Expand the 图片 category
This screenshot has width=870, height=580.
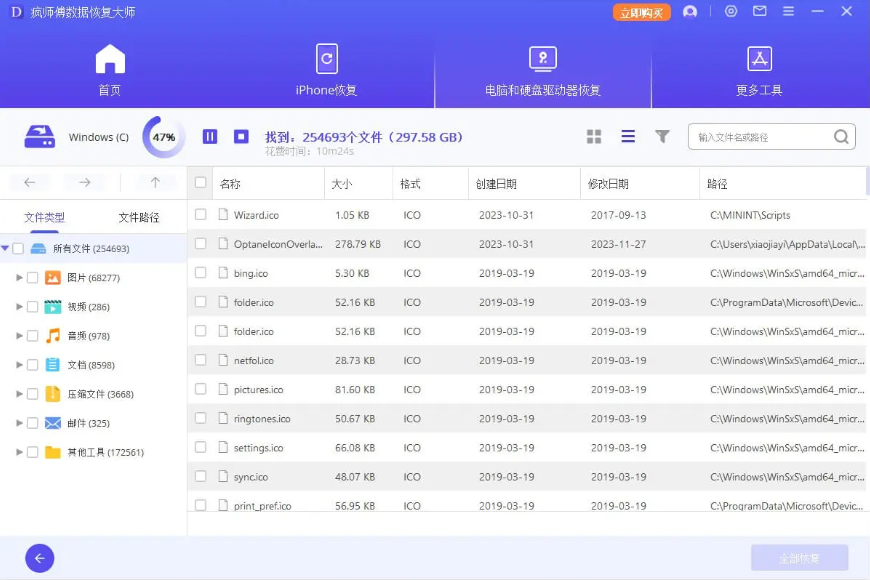19,278
